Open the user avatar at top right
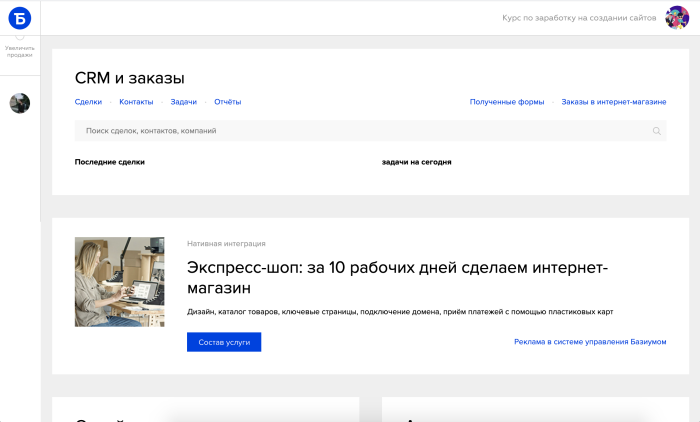Image resolution: width=700 pixels, height=422 pixels. (677, 18)
